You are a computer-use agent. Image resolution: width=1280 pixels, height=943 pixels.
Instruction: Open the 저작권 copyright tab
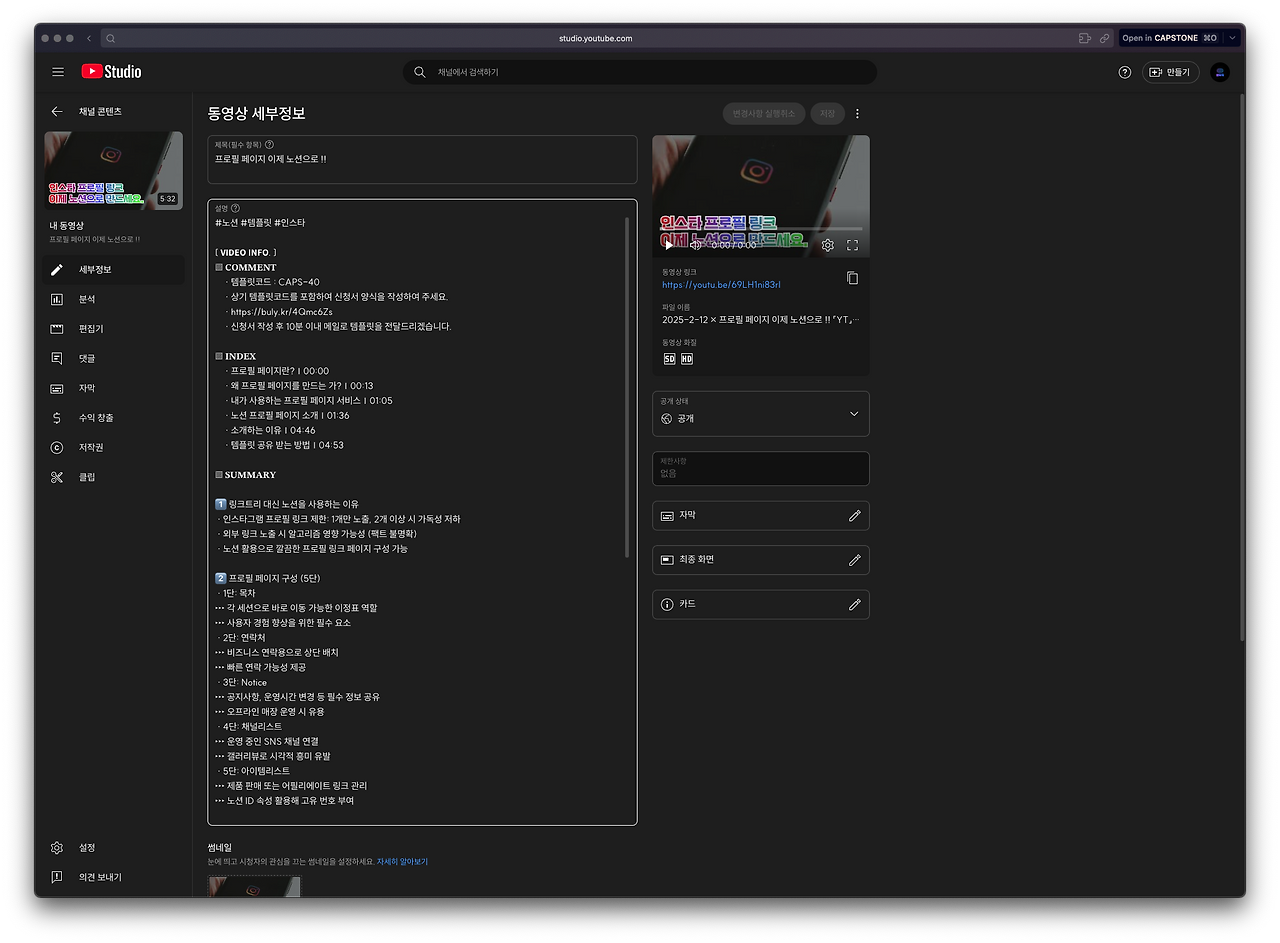coord(114,447)
